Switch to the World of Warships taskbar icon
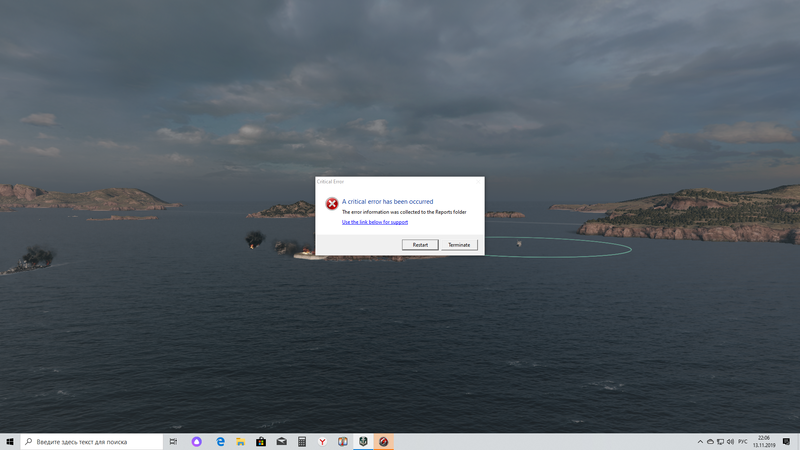 tap(363, 442)
